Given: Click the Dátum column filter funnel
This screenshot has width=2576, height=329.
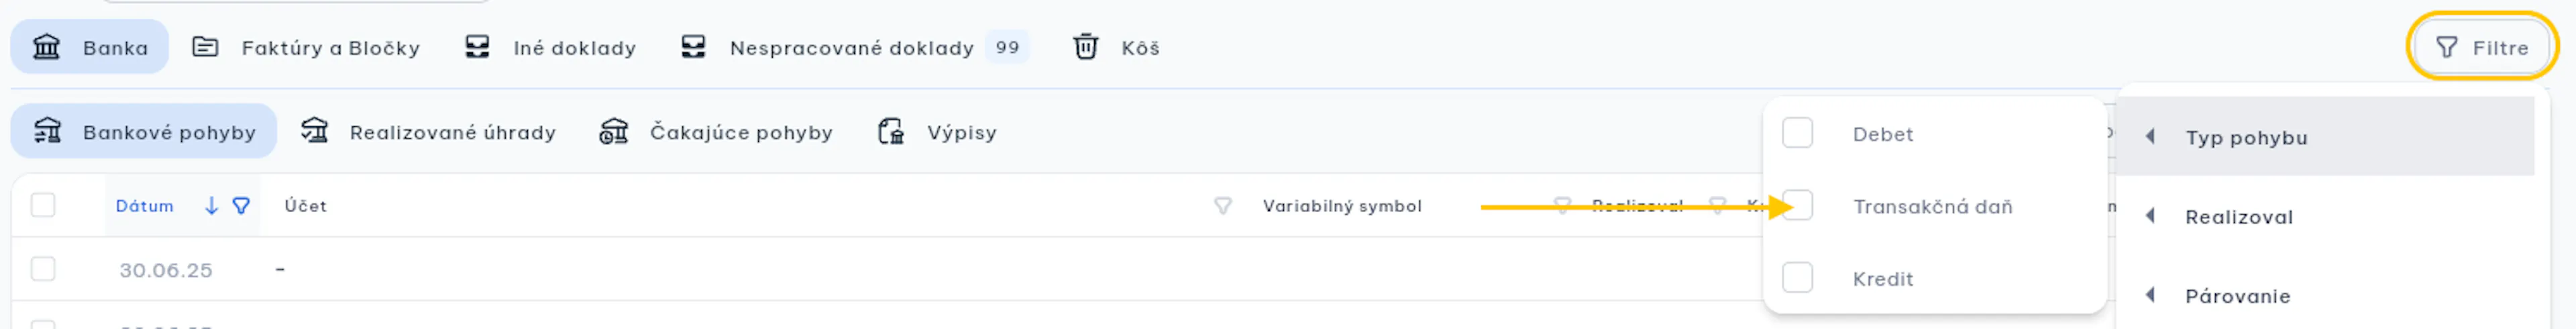Looking at the screenshot, I should pos(241,206).
